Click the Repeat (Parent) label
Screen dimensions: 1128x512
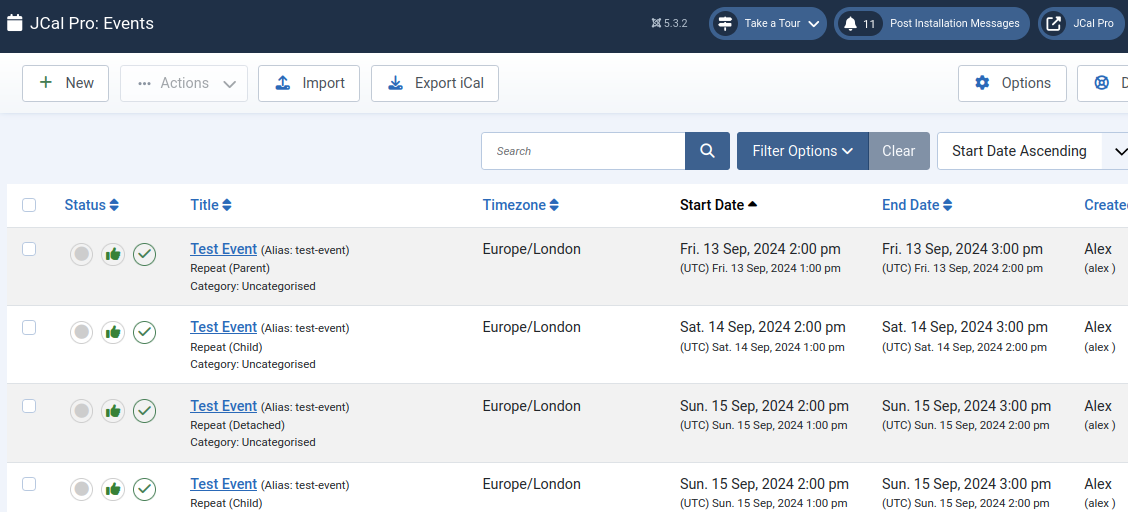pyautogui.click(x=230, y=268)
